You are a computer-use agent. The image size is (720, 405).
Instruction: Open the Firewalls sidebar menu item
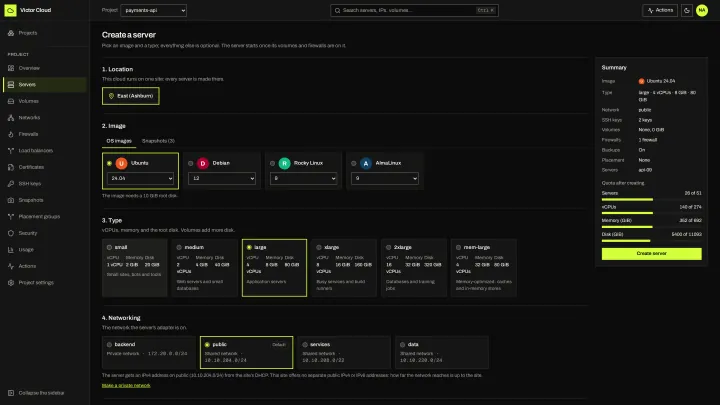(x=45, y=134)
